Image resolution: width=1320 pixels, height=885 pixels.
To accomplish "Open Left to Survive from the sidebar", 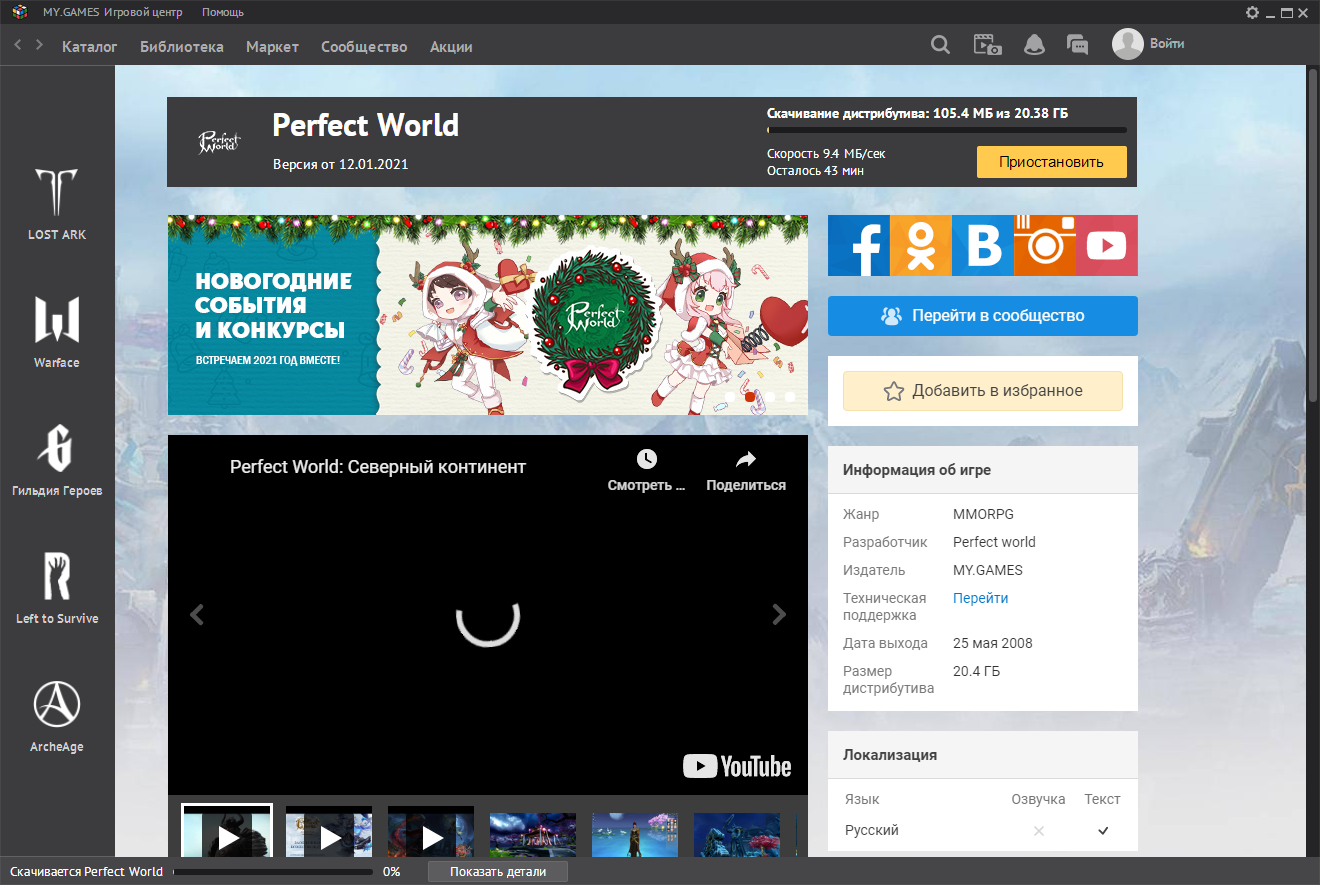I will point(57,588).
